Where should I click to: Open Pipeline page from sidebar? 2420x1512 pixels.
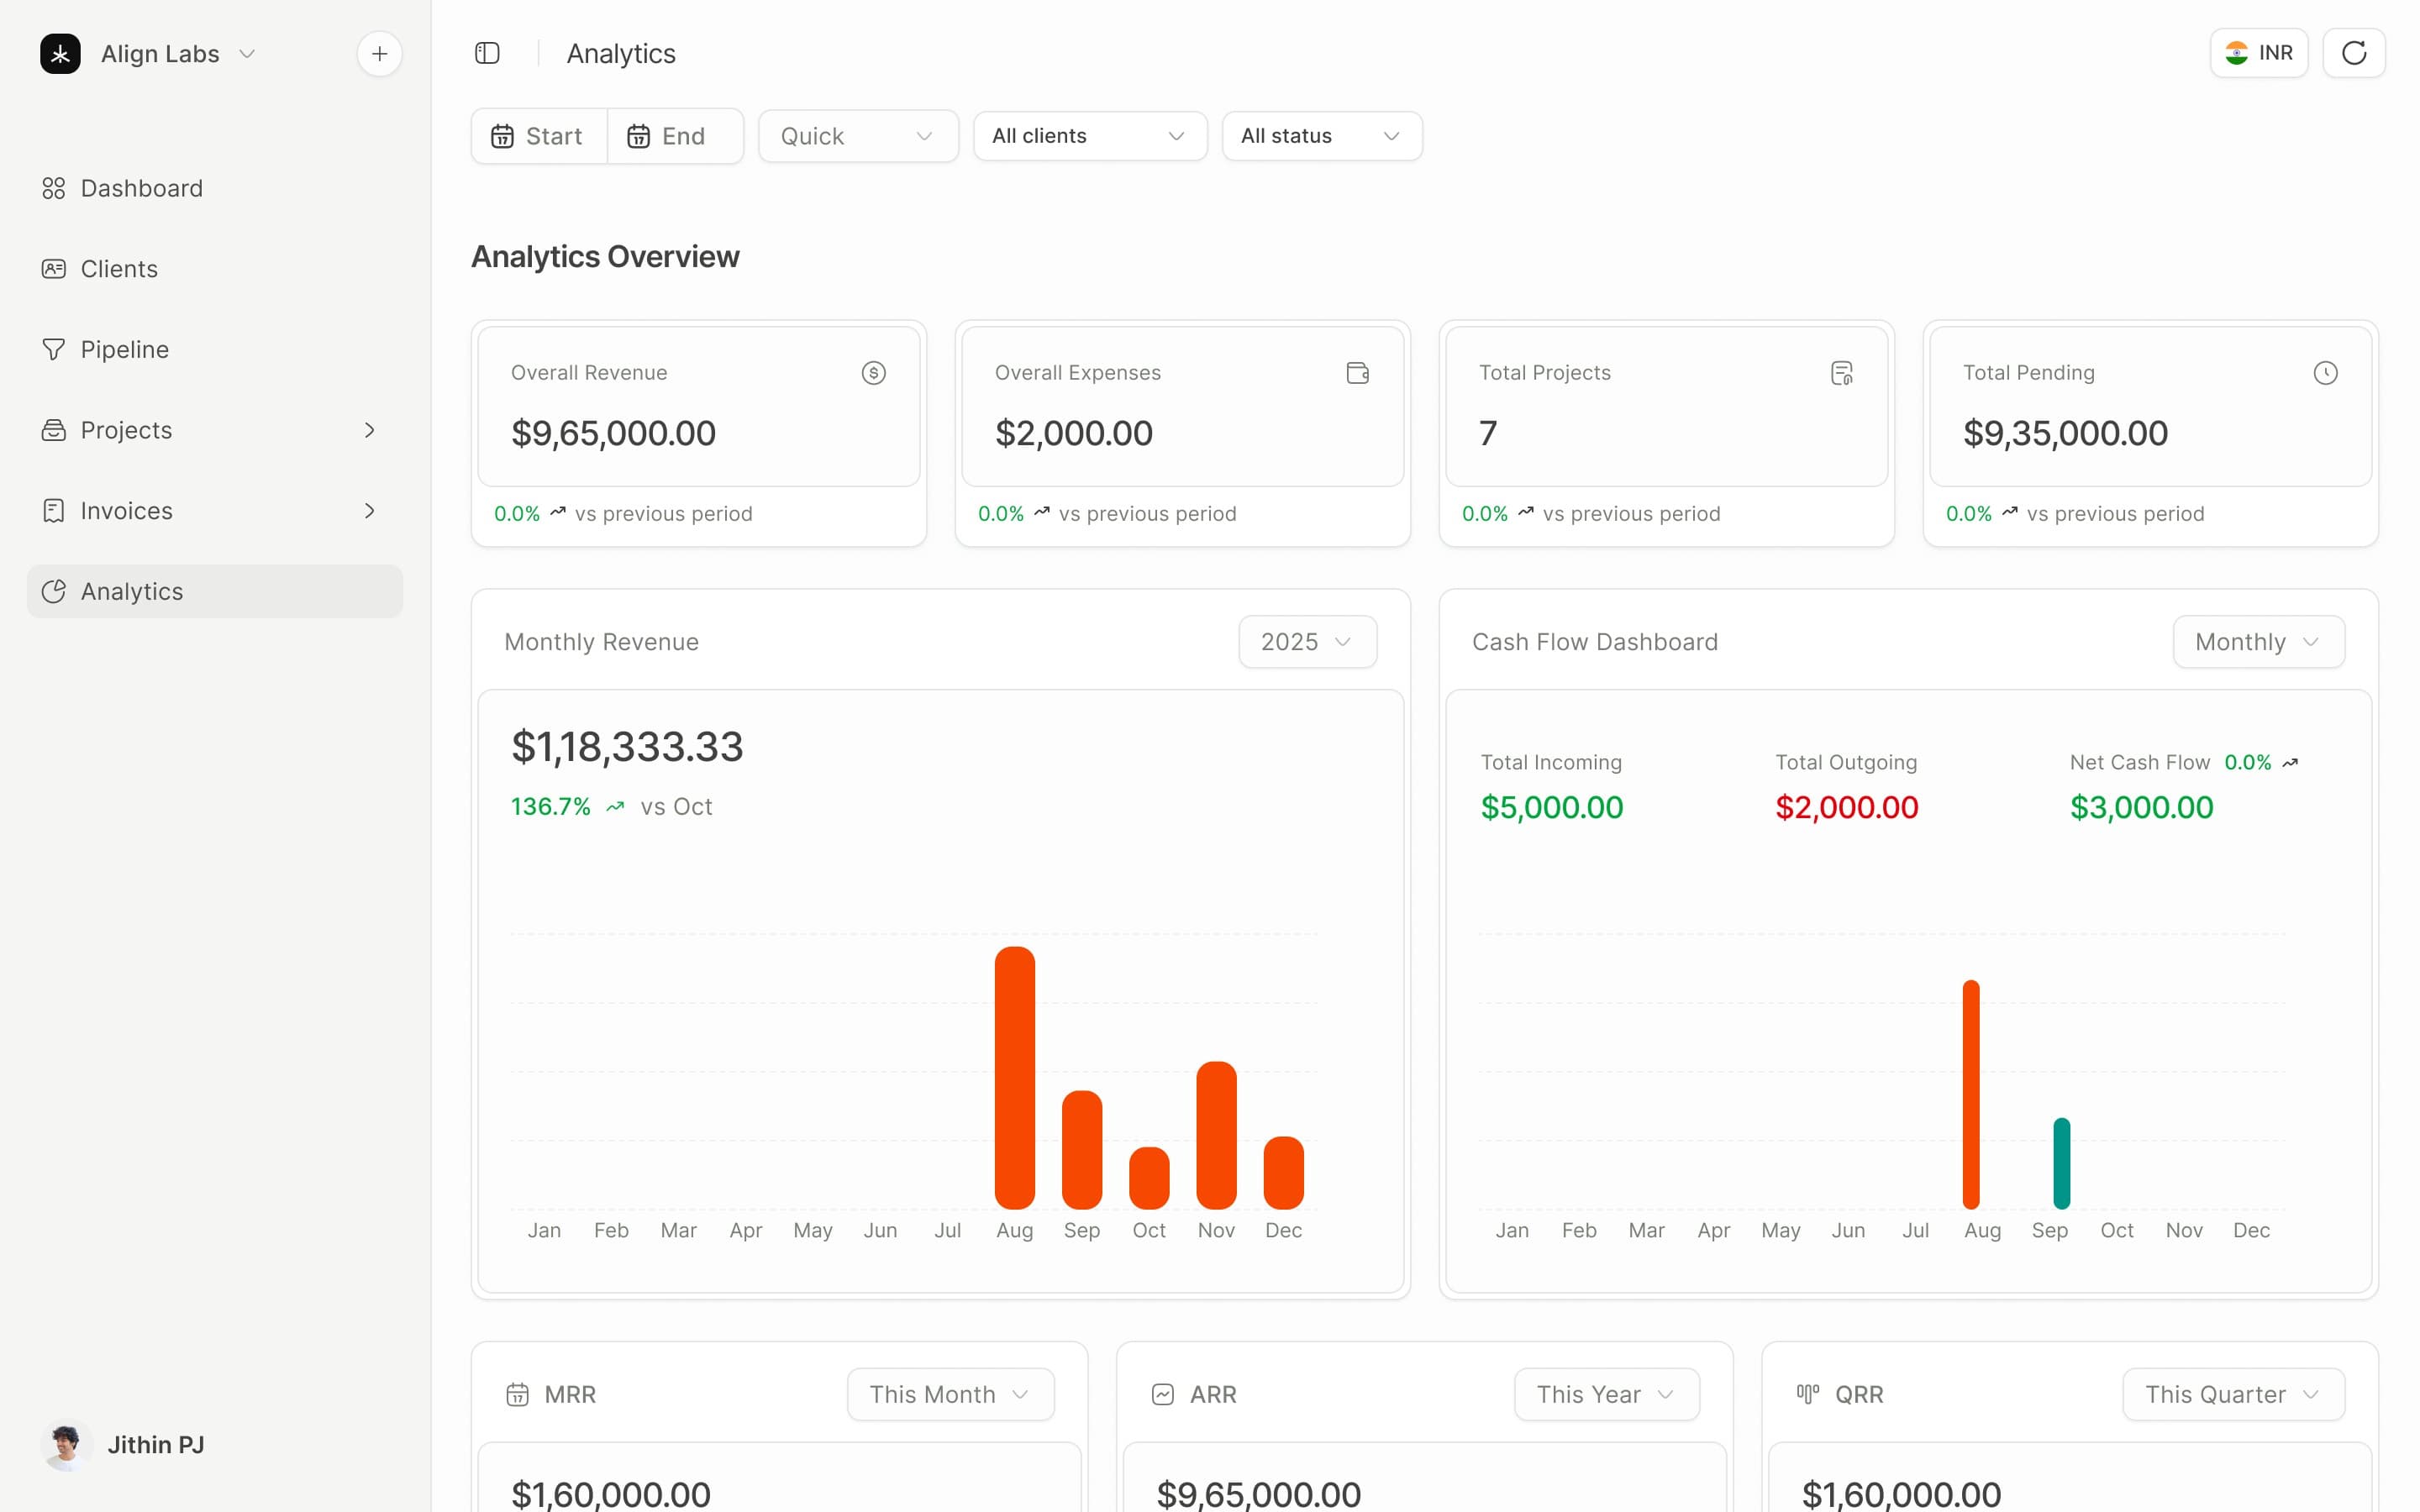[215, 349]
